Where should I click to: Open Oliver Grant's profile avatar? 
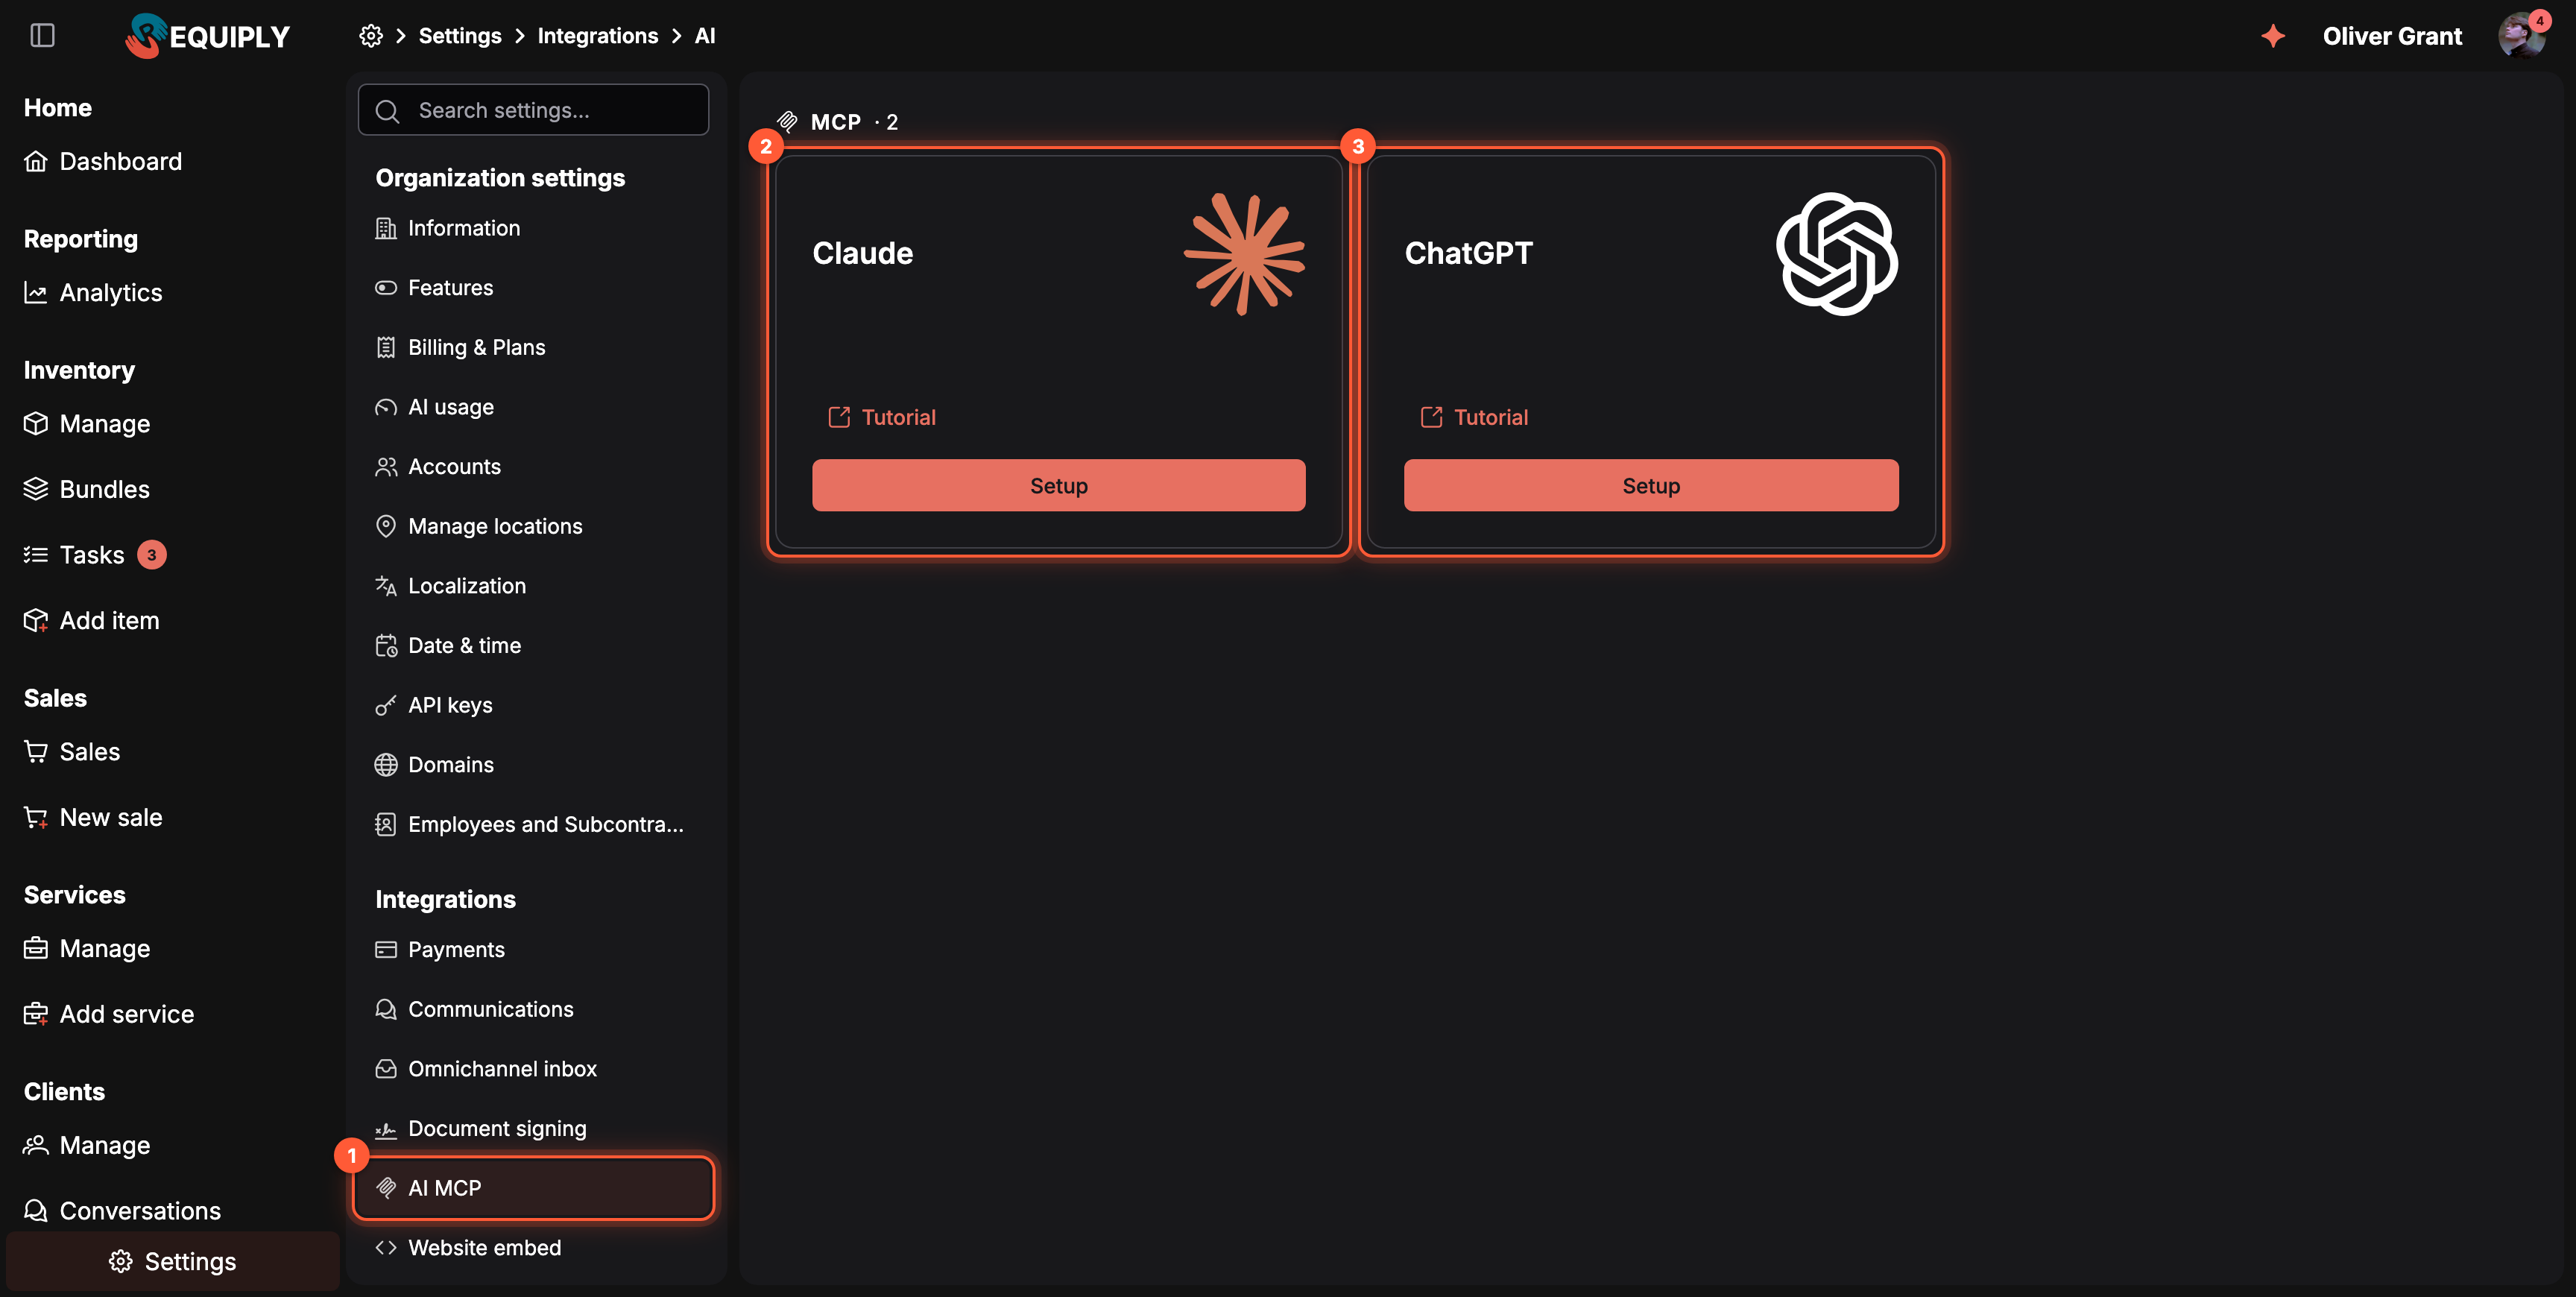(2520, 36)
